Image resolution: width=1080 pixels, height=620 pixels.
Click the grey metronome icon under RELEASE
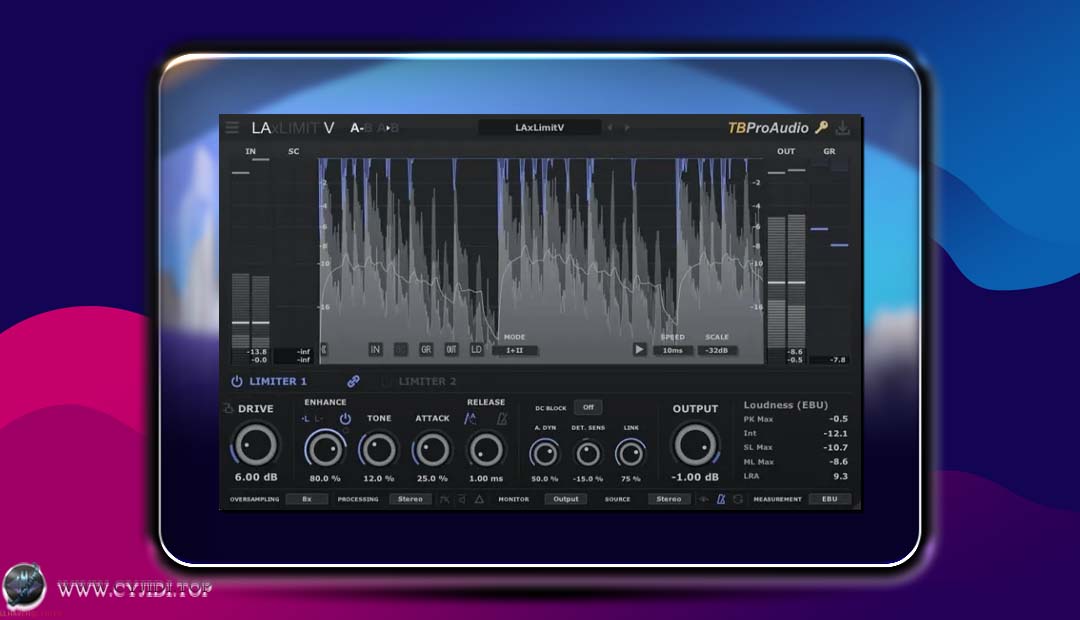502,418
